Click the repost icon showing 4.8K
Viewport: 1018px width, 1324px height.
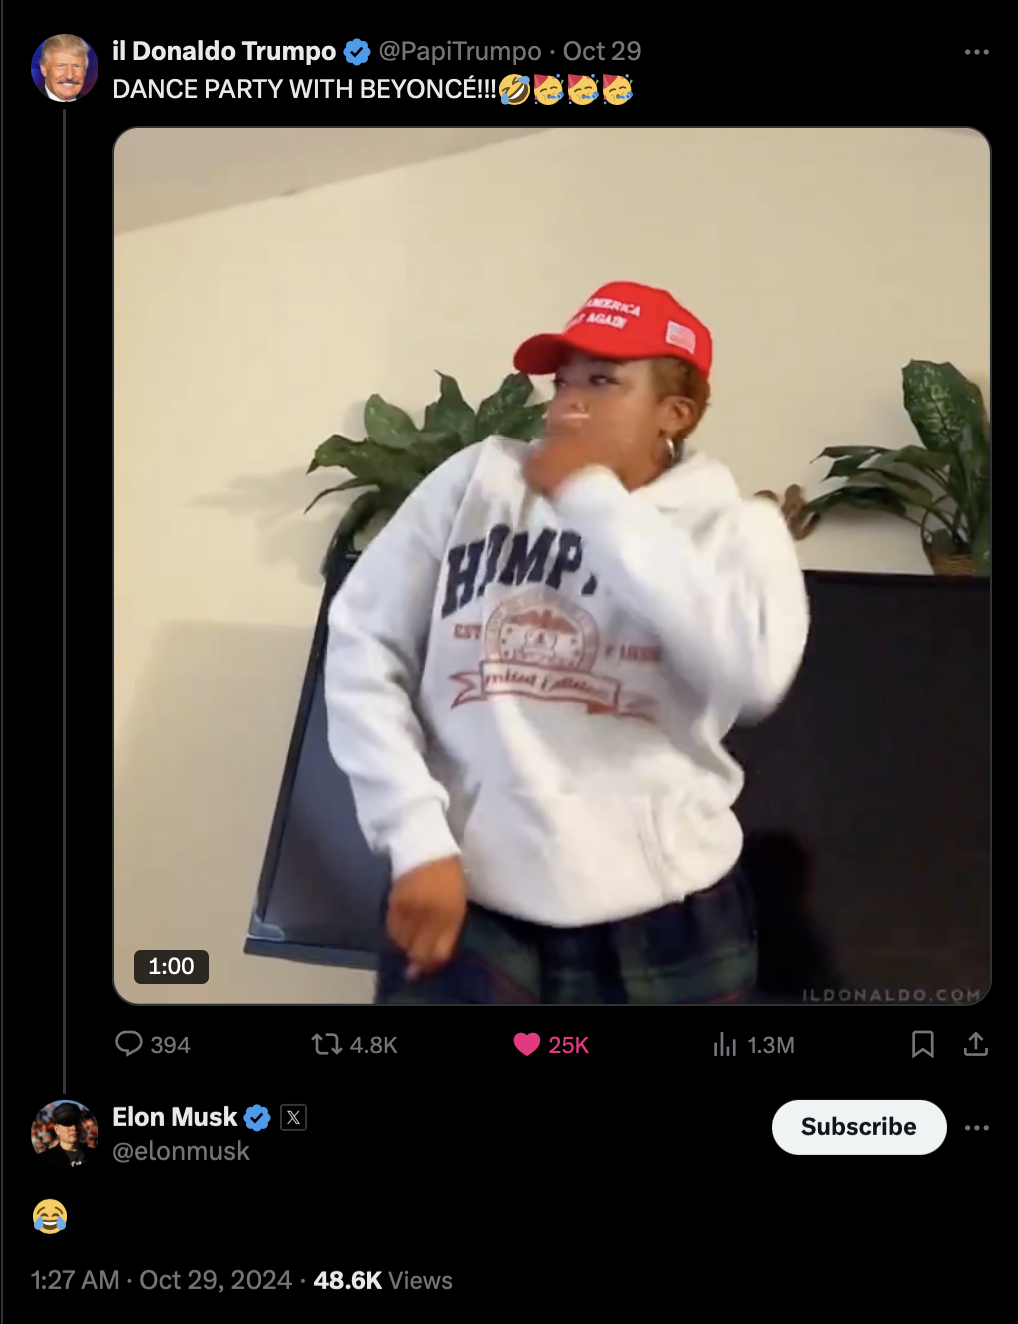click(x=326, y=1045)
